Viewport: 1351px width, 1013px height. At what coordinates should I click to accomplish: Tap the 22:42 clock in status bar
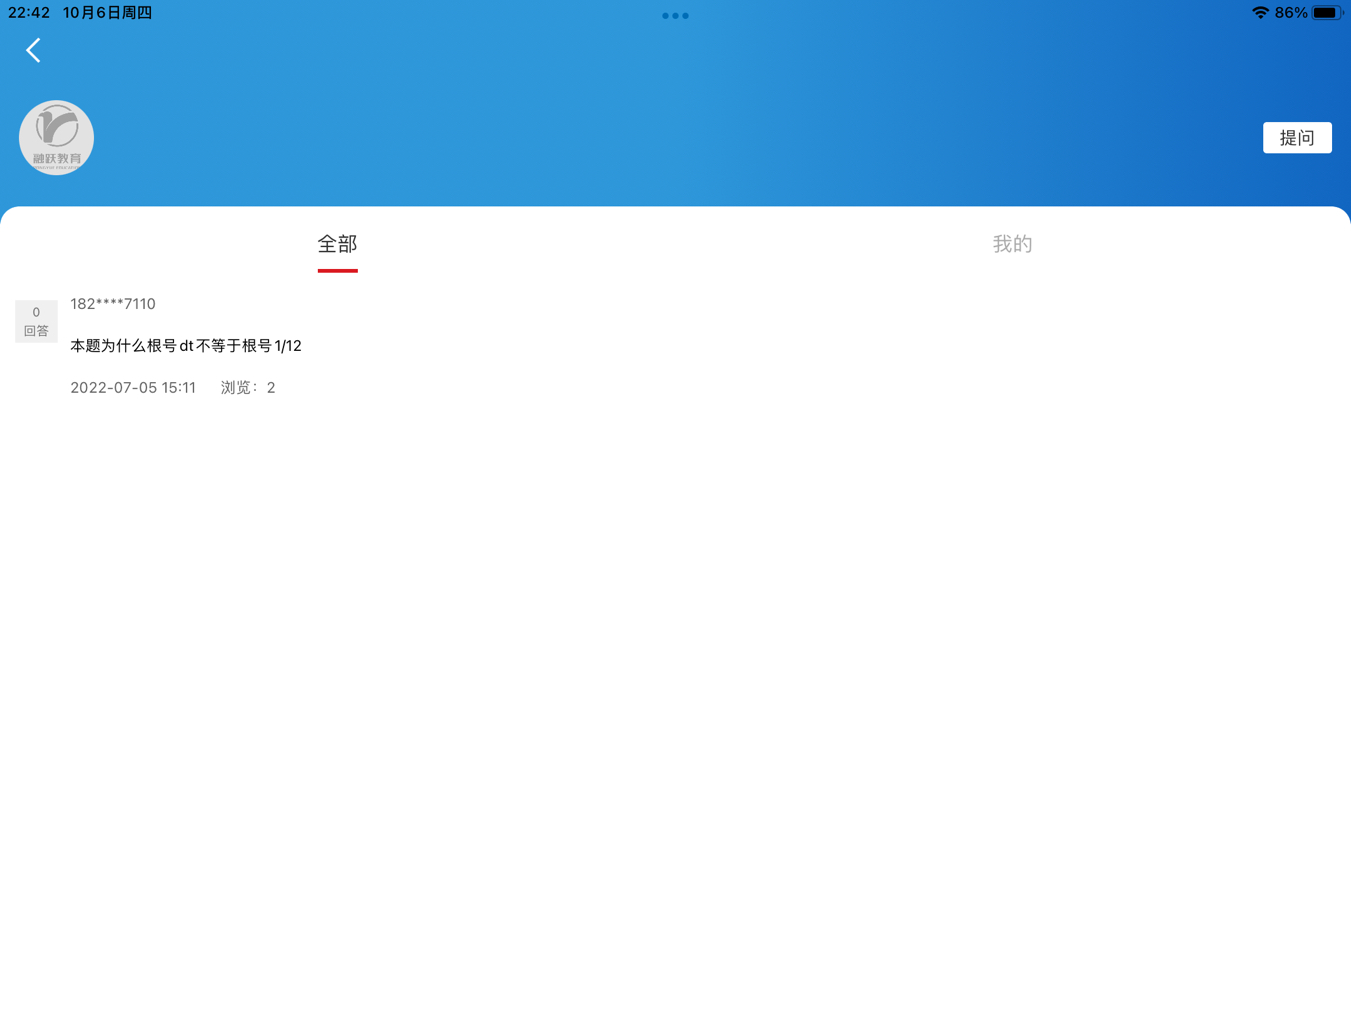tap(29, 13)
